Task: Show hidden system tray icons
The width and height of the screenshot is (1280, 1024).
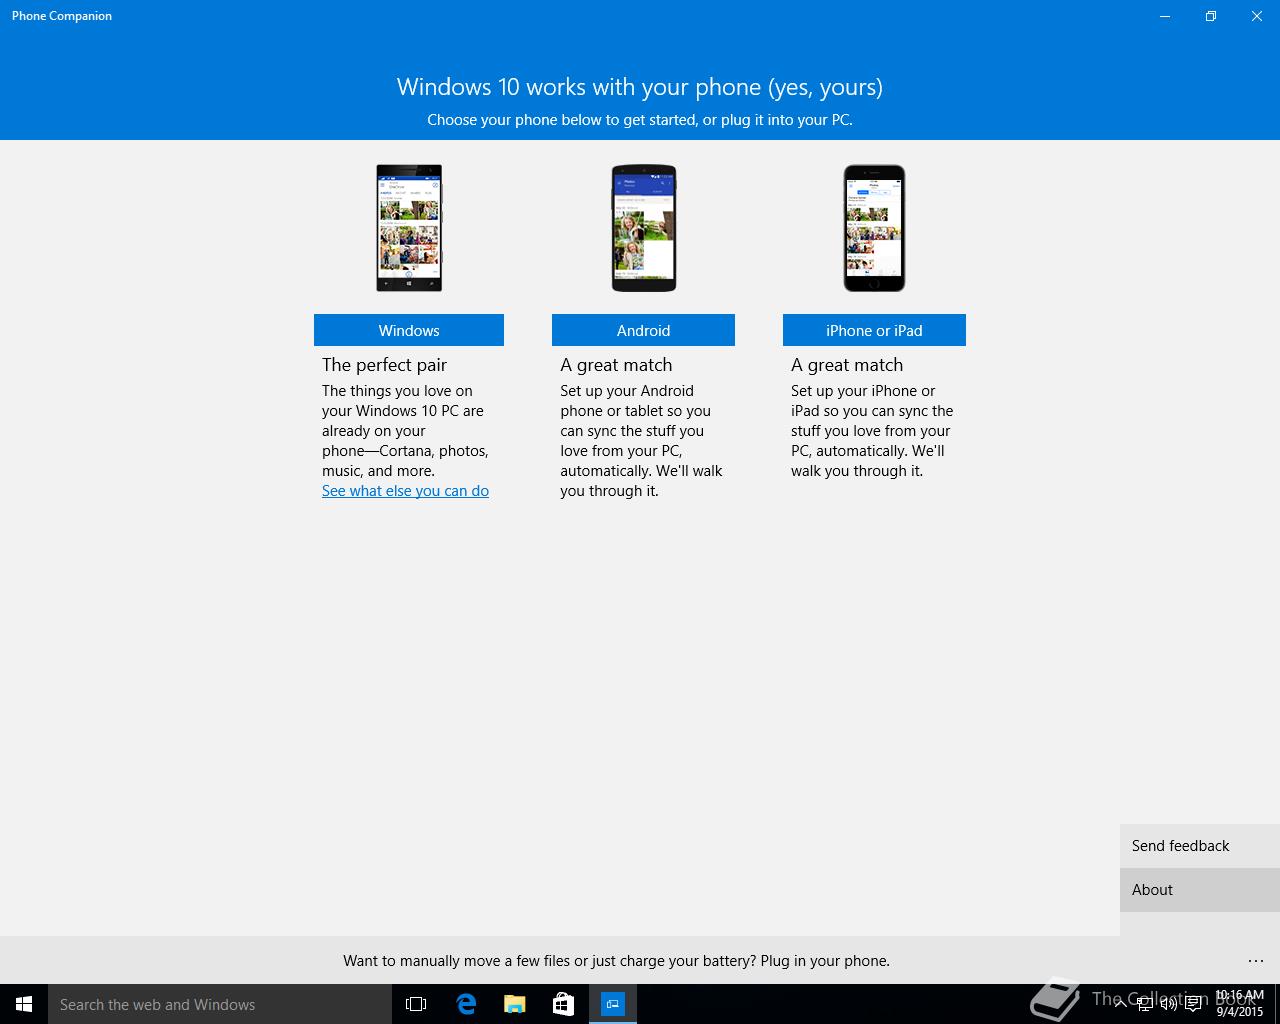Action: (1121, 1003)
